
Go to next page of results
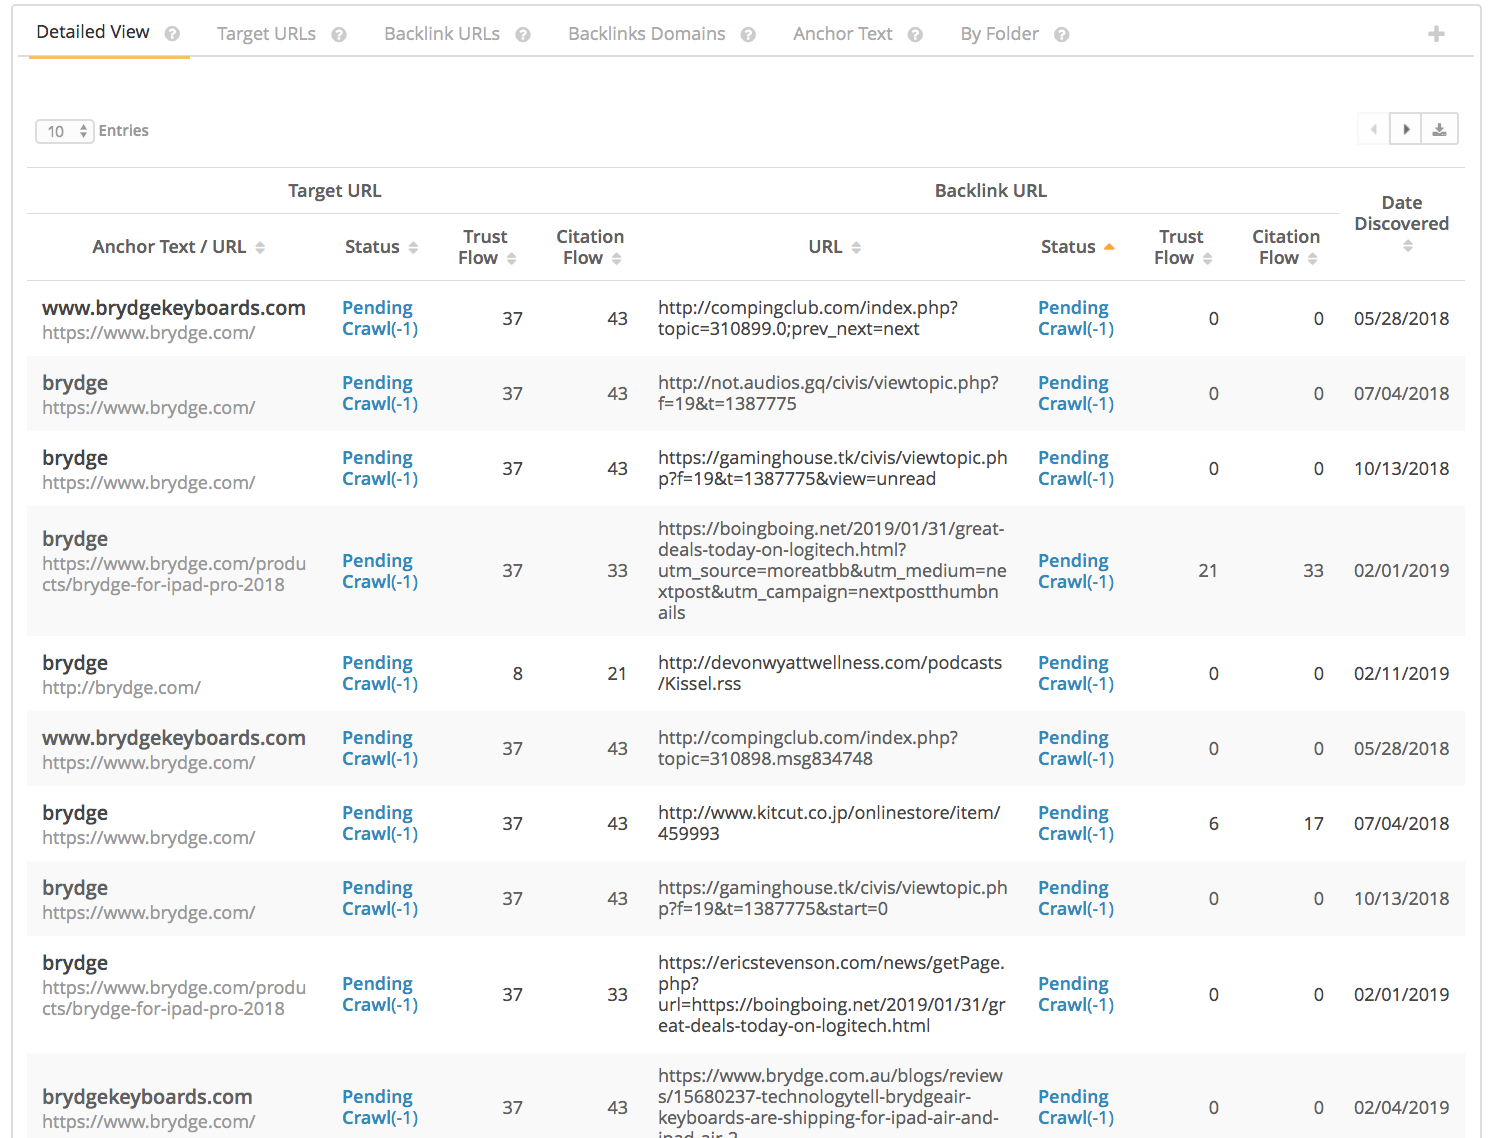pyautogui.click(x=1406, y=129)
